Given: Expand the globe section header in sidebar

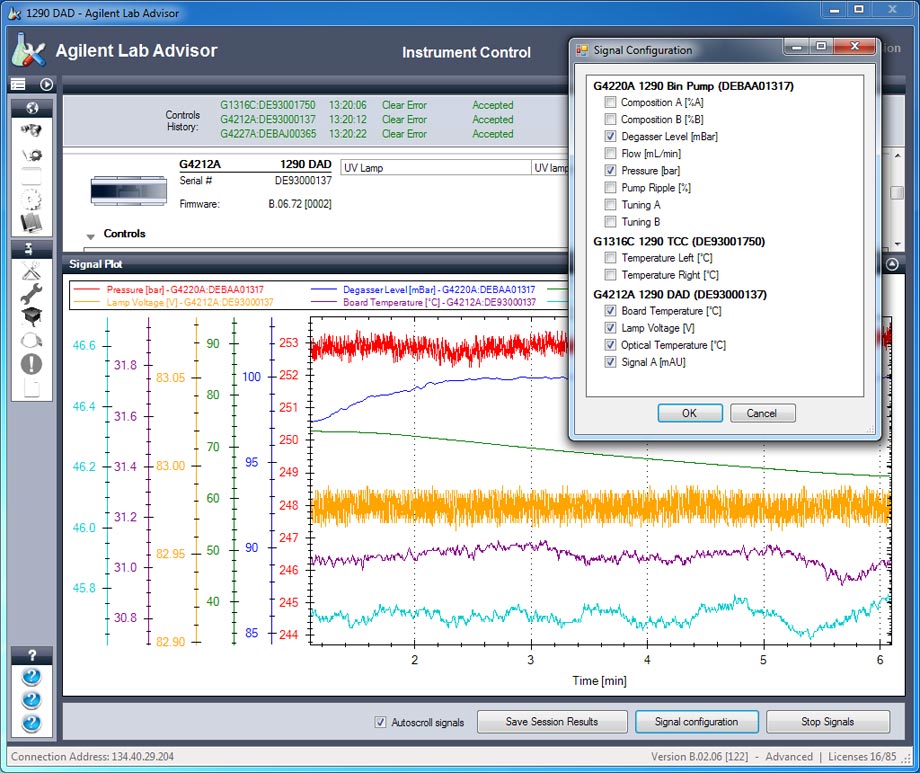Looking at the screenshot, I should coord(31,108).
